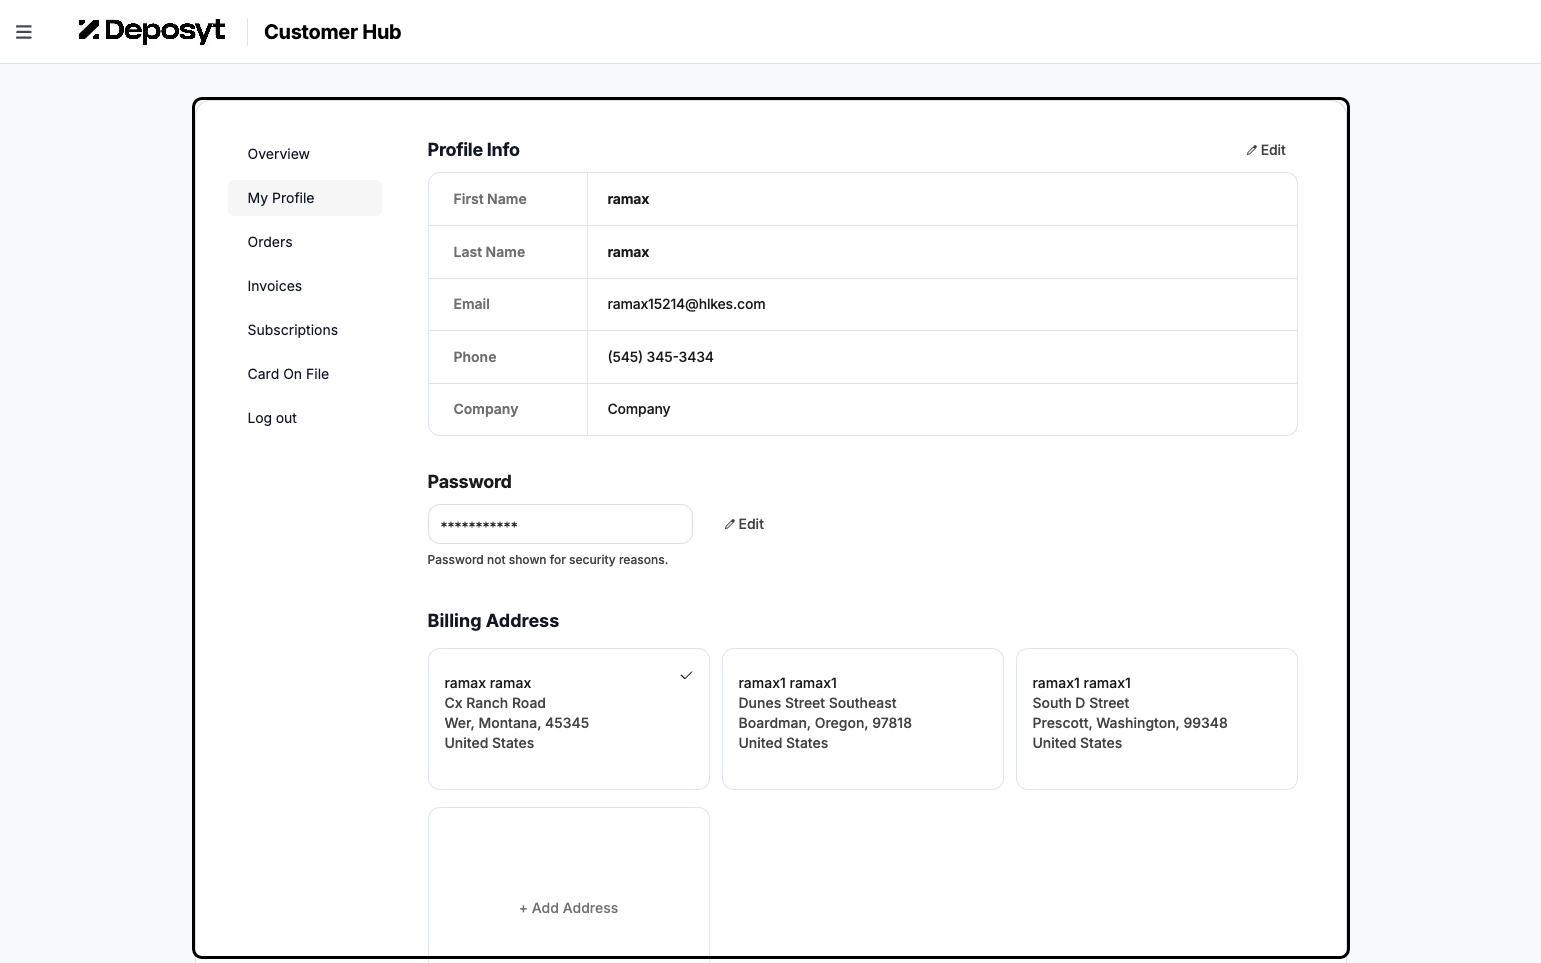1541x963 pixels.
Task: Add a new billing address
Action: coord(569,908)
